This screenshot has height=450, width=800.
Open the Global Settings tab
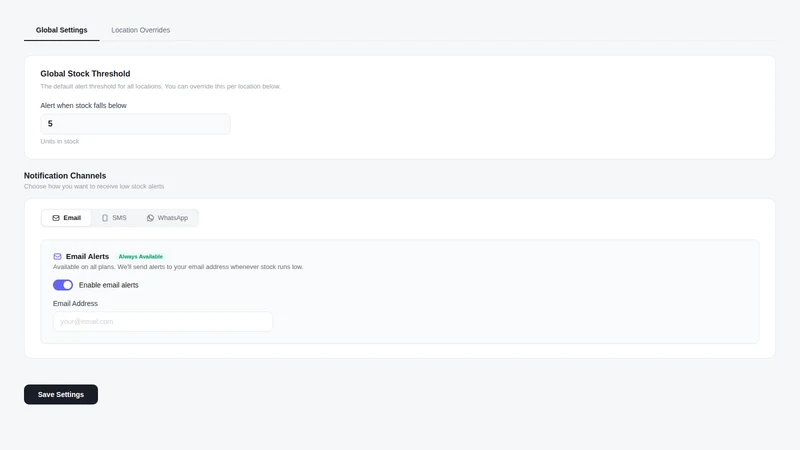click(x=62, y=30)
